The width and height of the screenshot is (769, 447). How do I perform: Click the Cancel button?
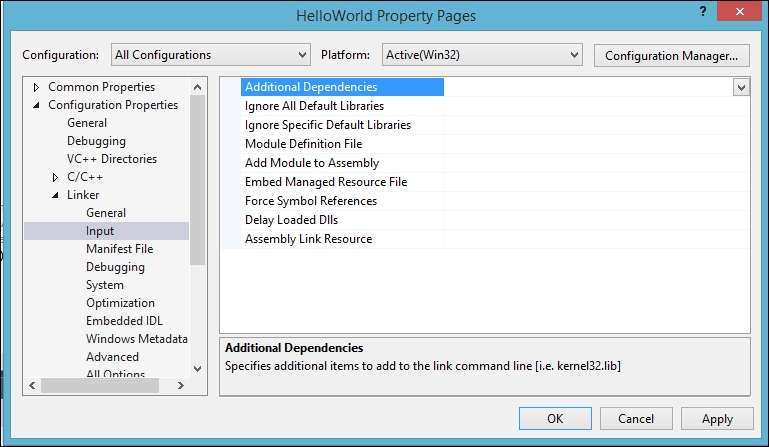[x=636, y=419]
